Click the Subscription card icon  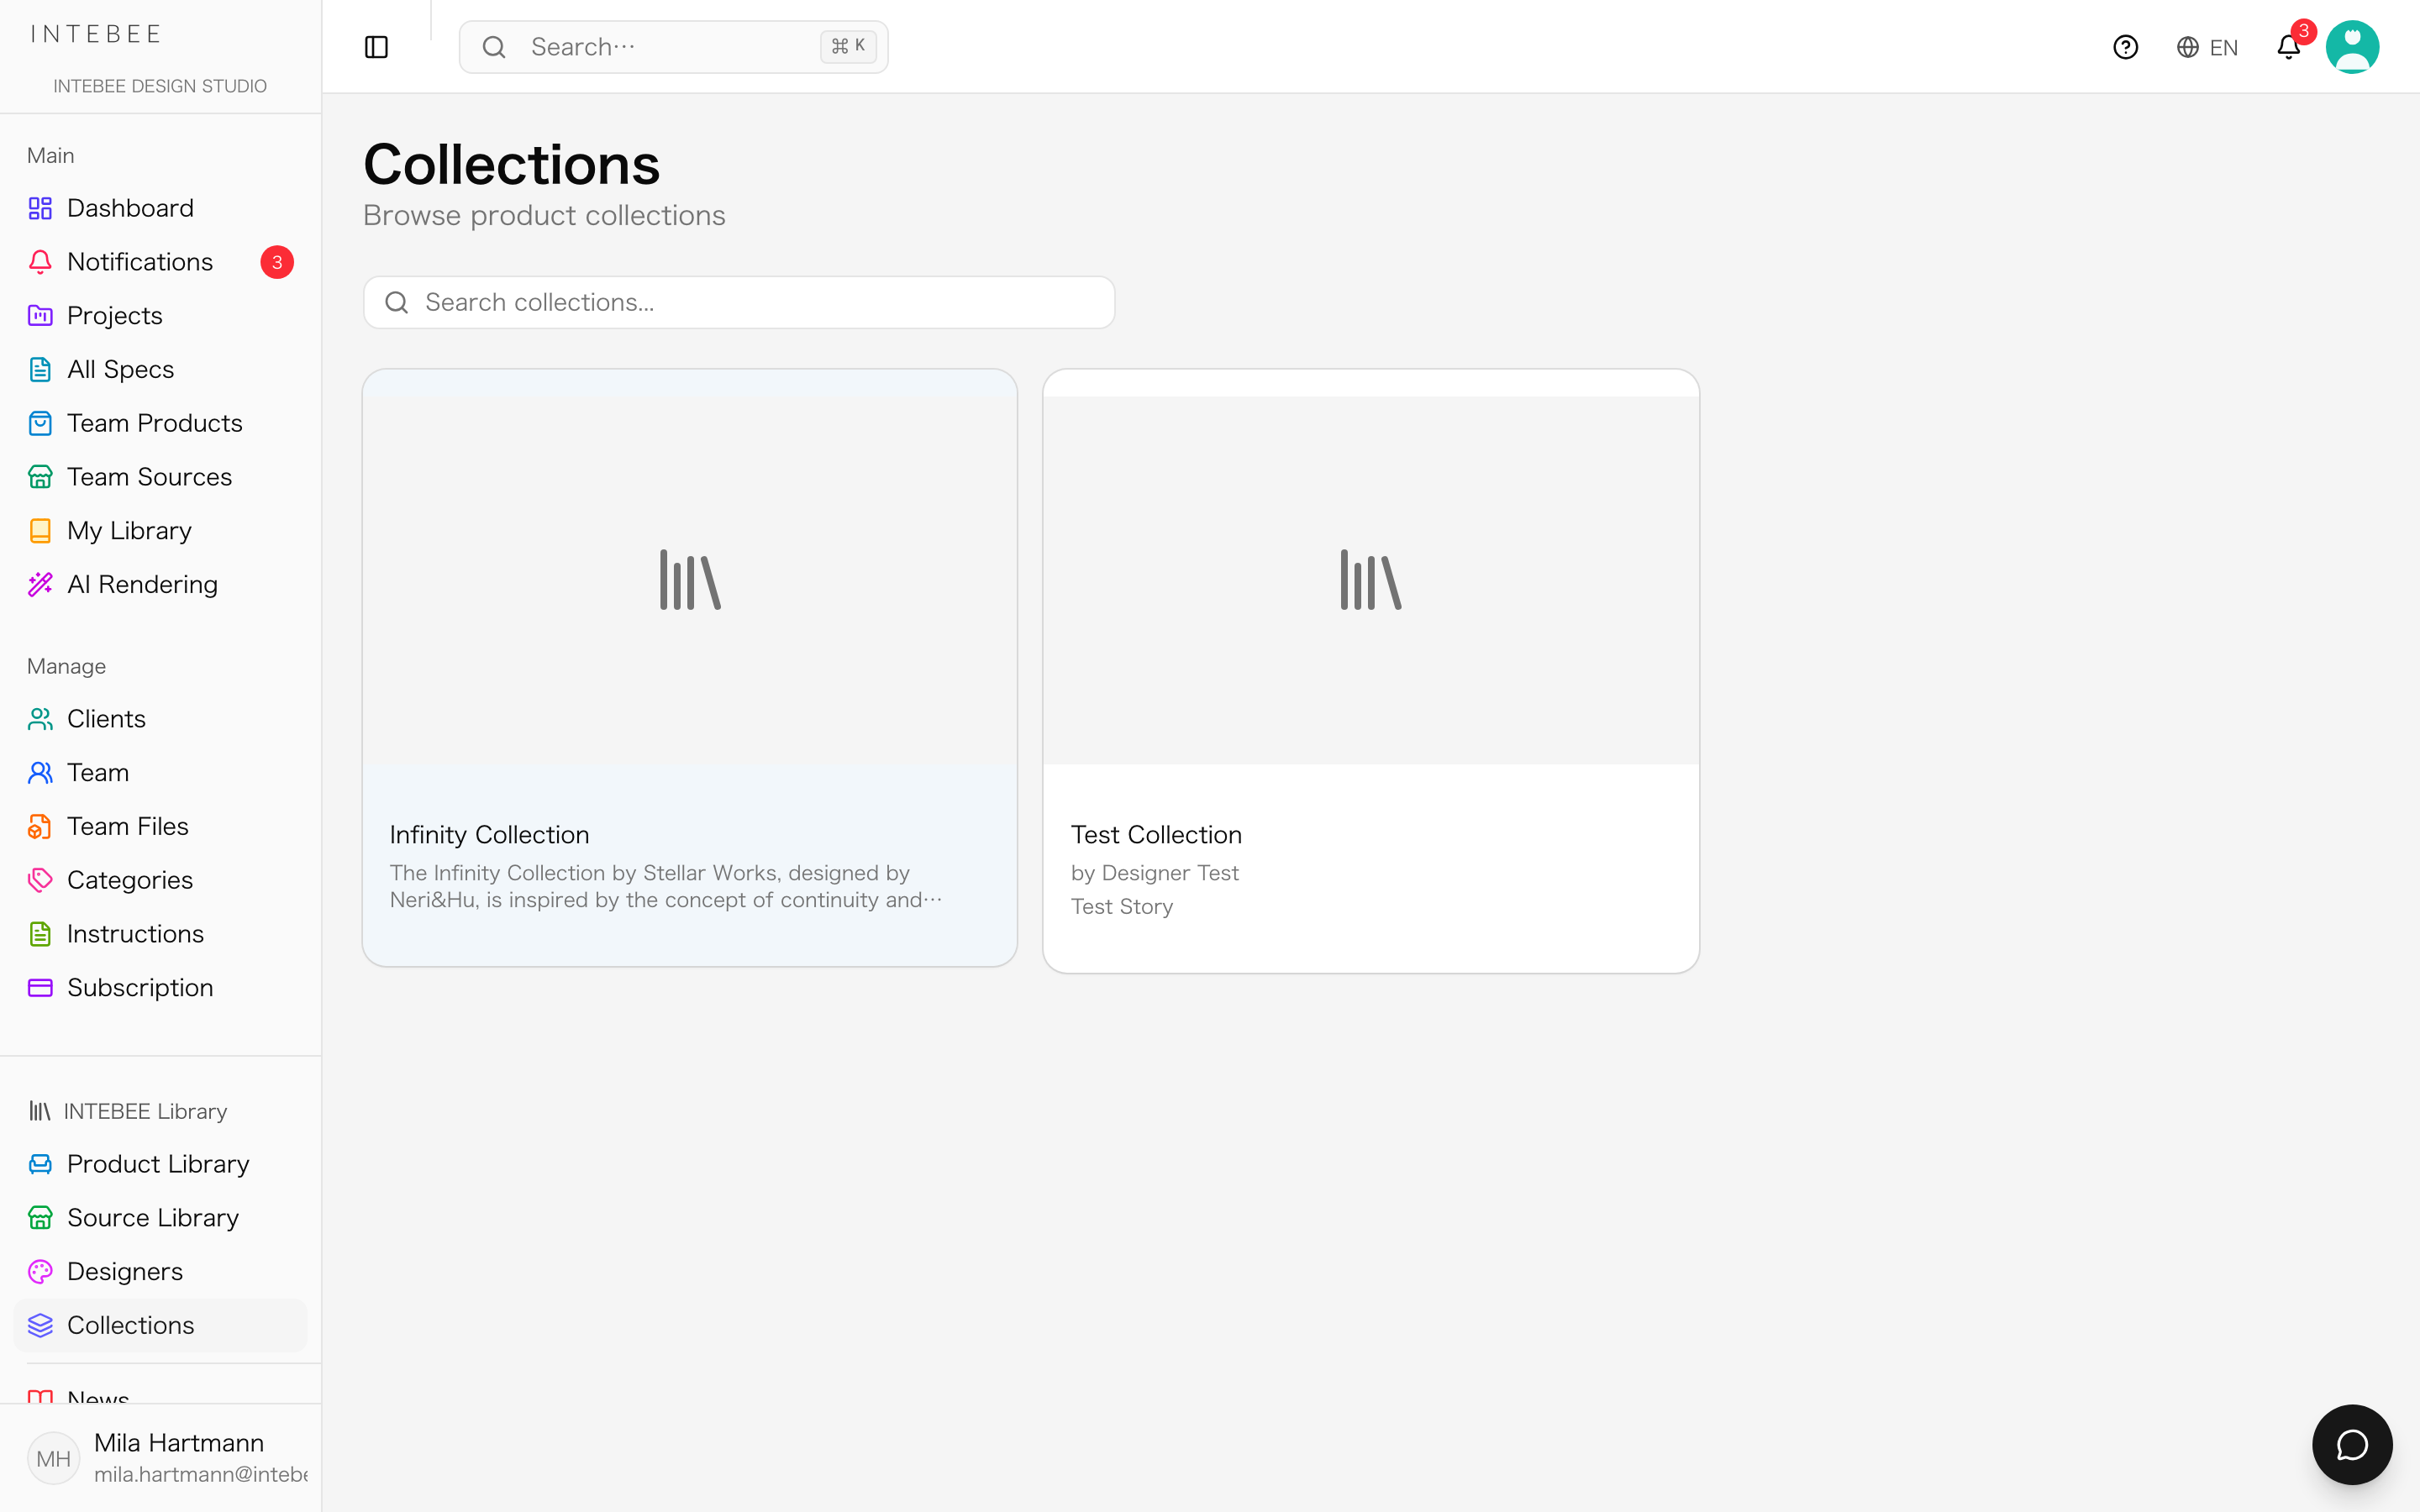click(x=40, y=988)
